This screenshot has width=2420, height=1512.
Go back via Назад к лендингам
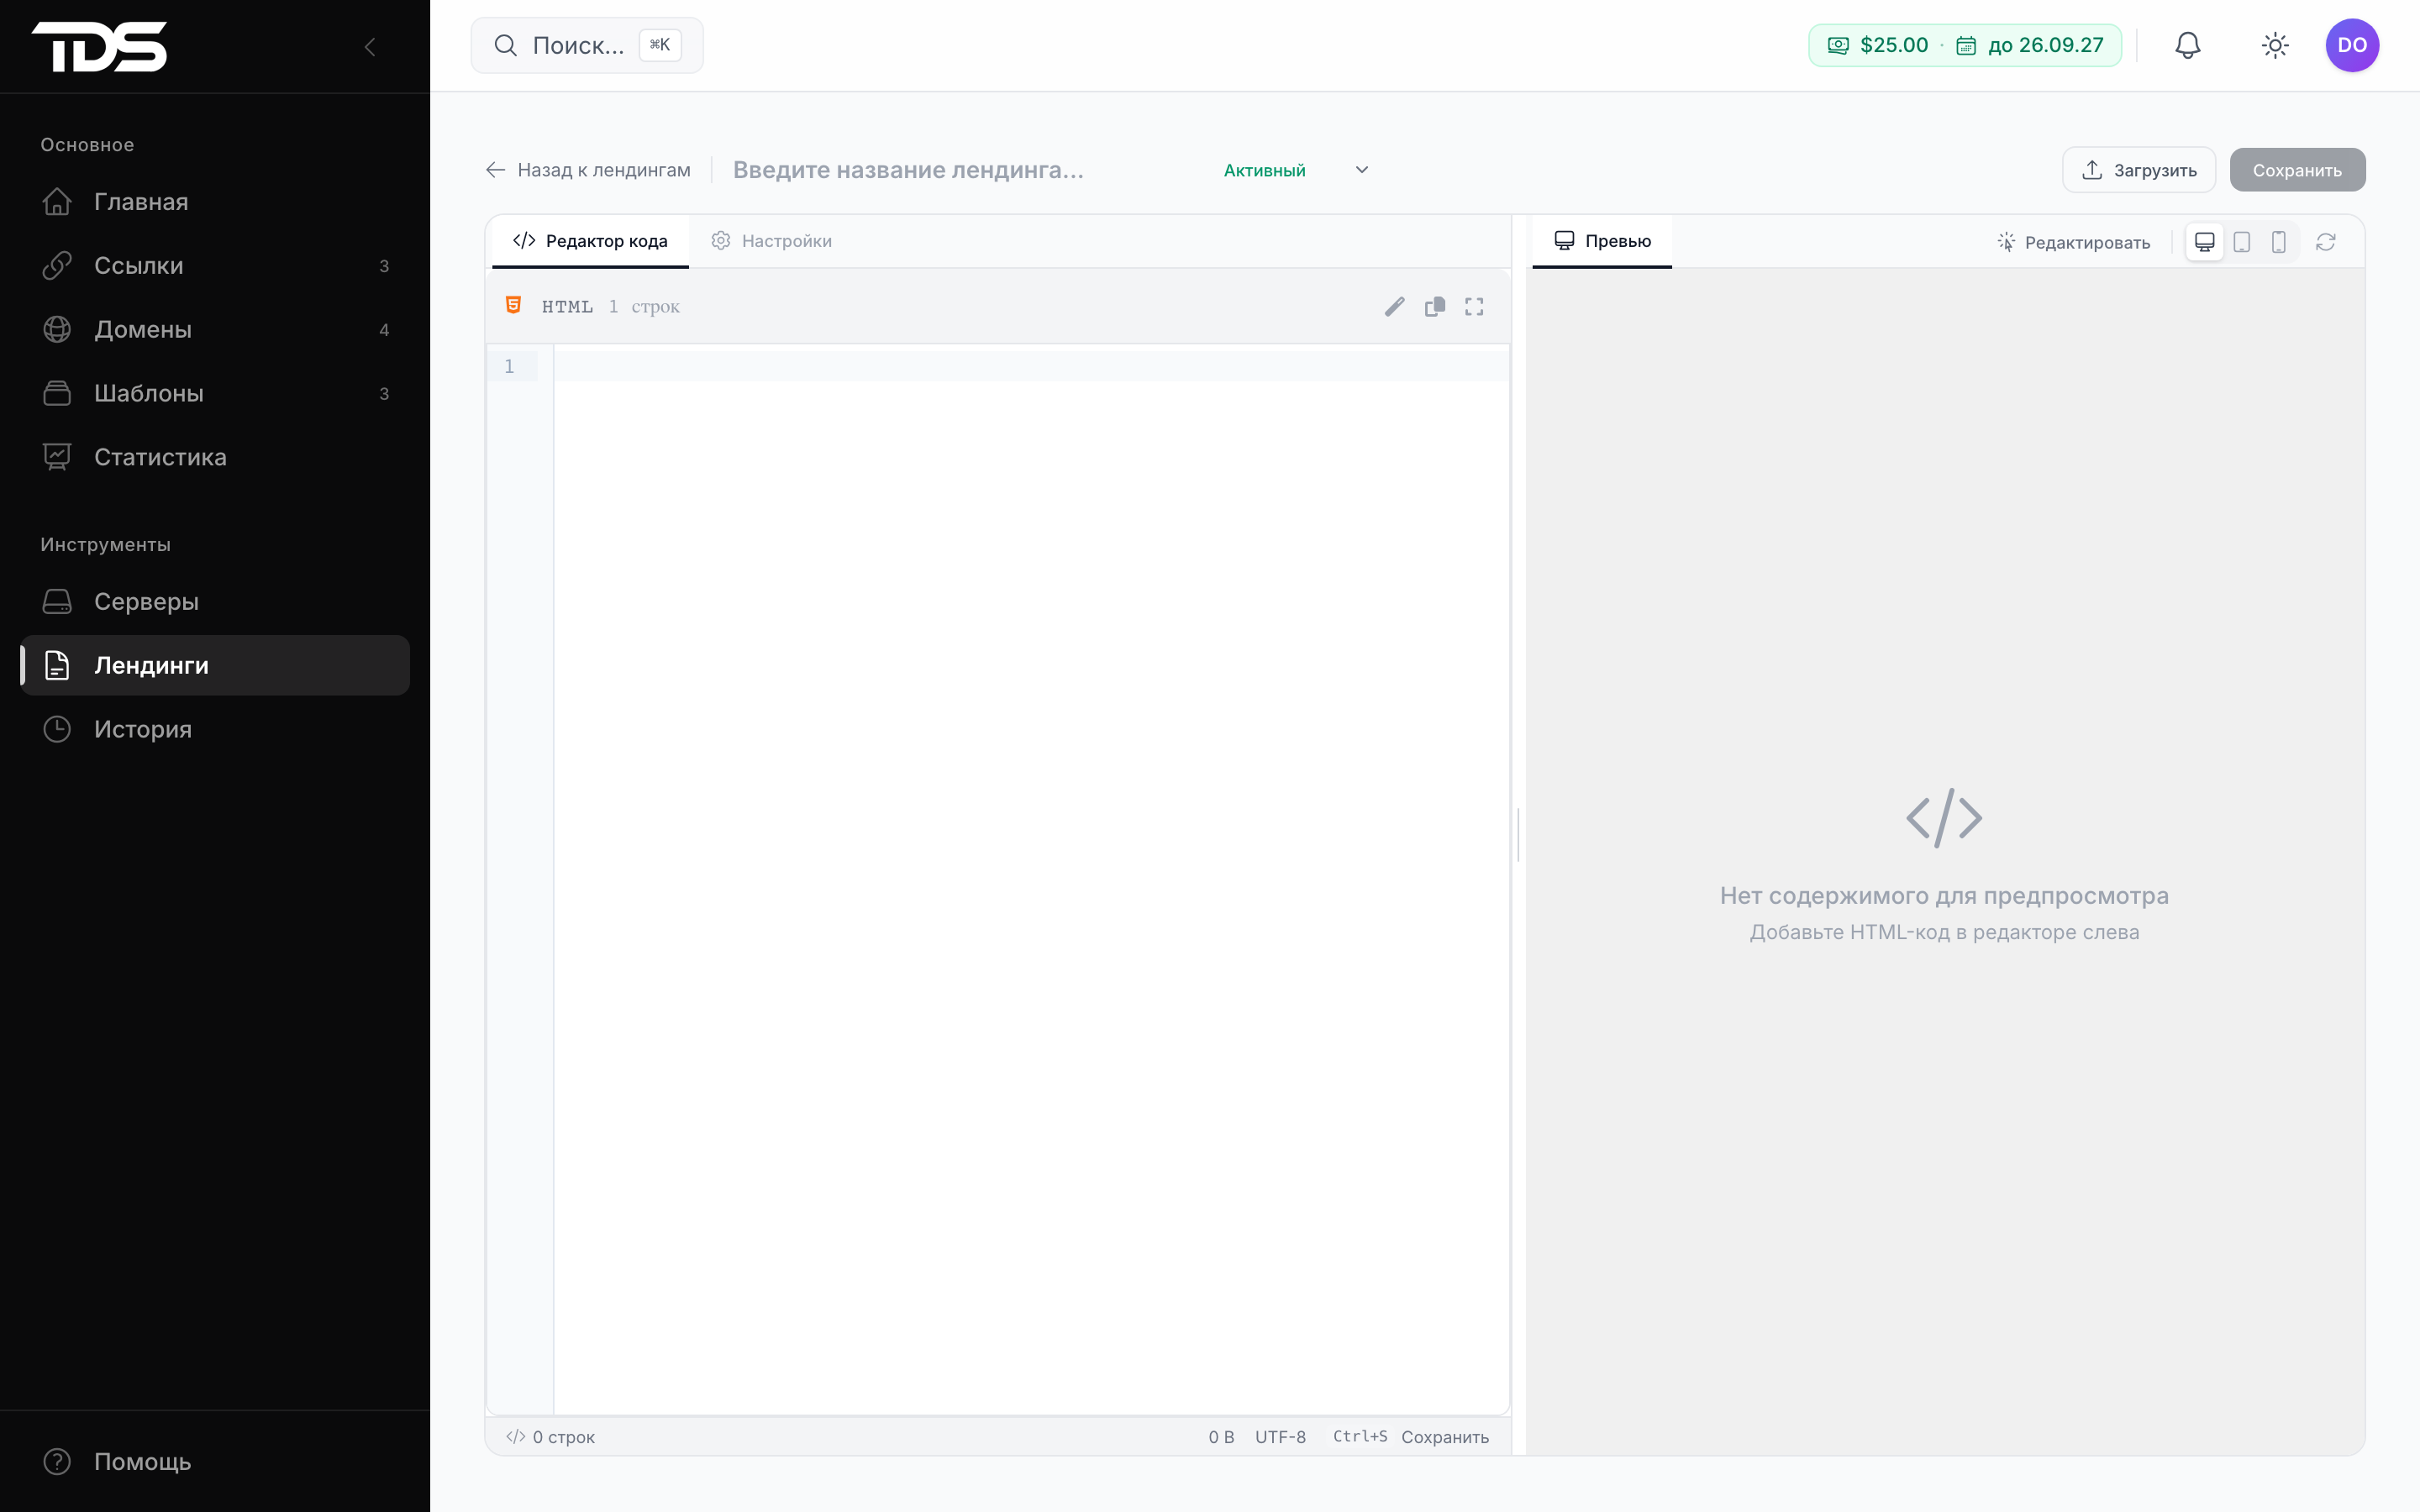coord(588,170)
